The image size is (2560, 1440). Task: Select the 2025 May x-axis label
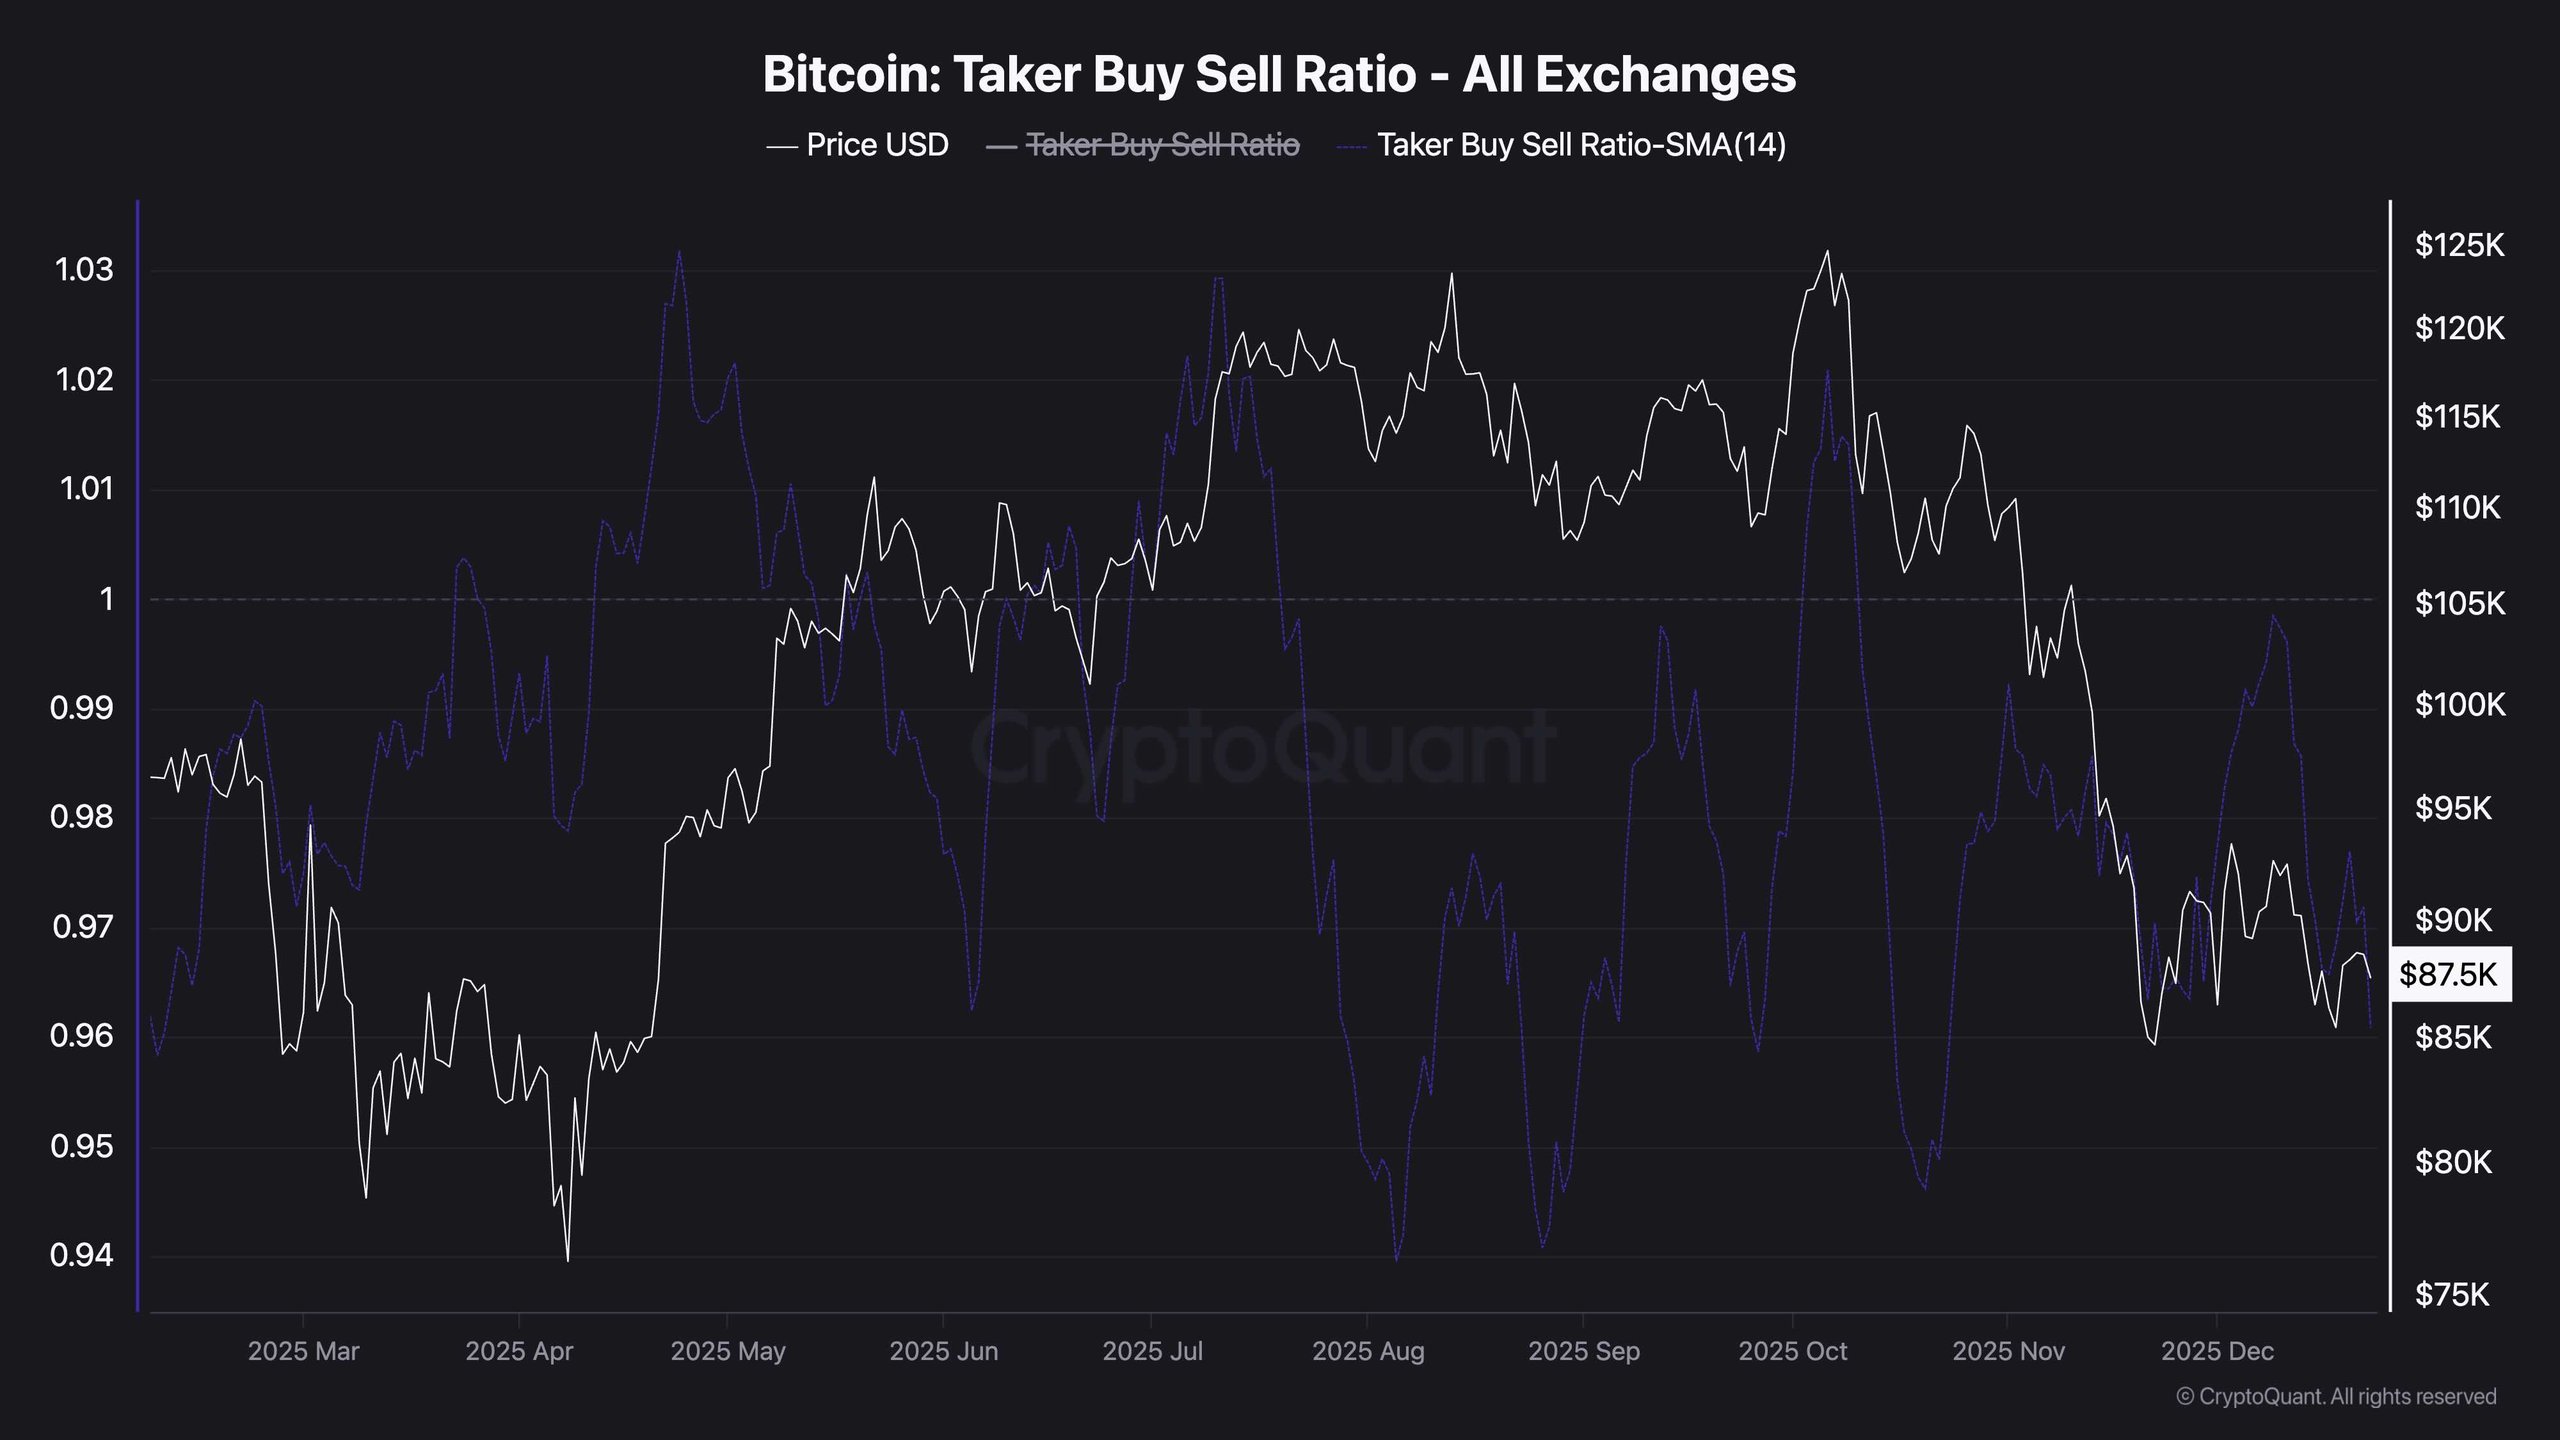coord(728,1352)
